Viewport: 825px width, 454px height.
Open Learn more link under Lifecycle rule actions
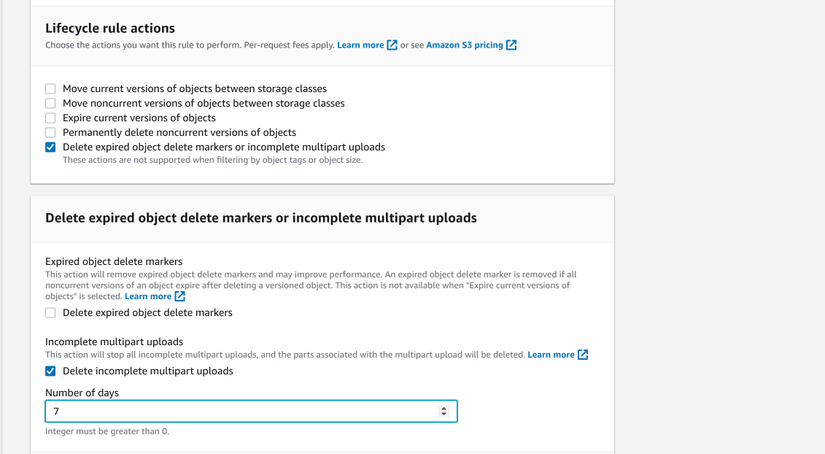point(360,45)
